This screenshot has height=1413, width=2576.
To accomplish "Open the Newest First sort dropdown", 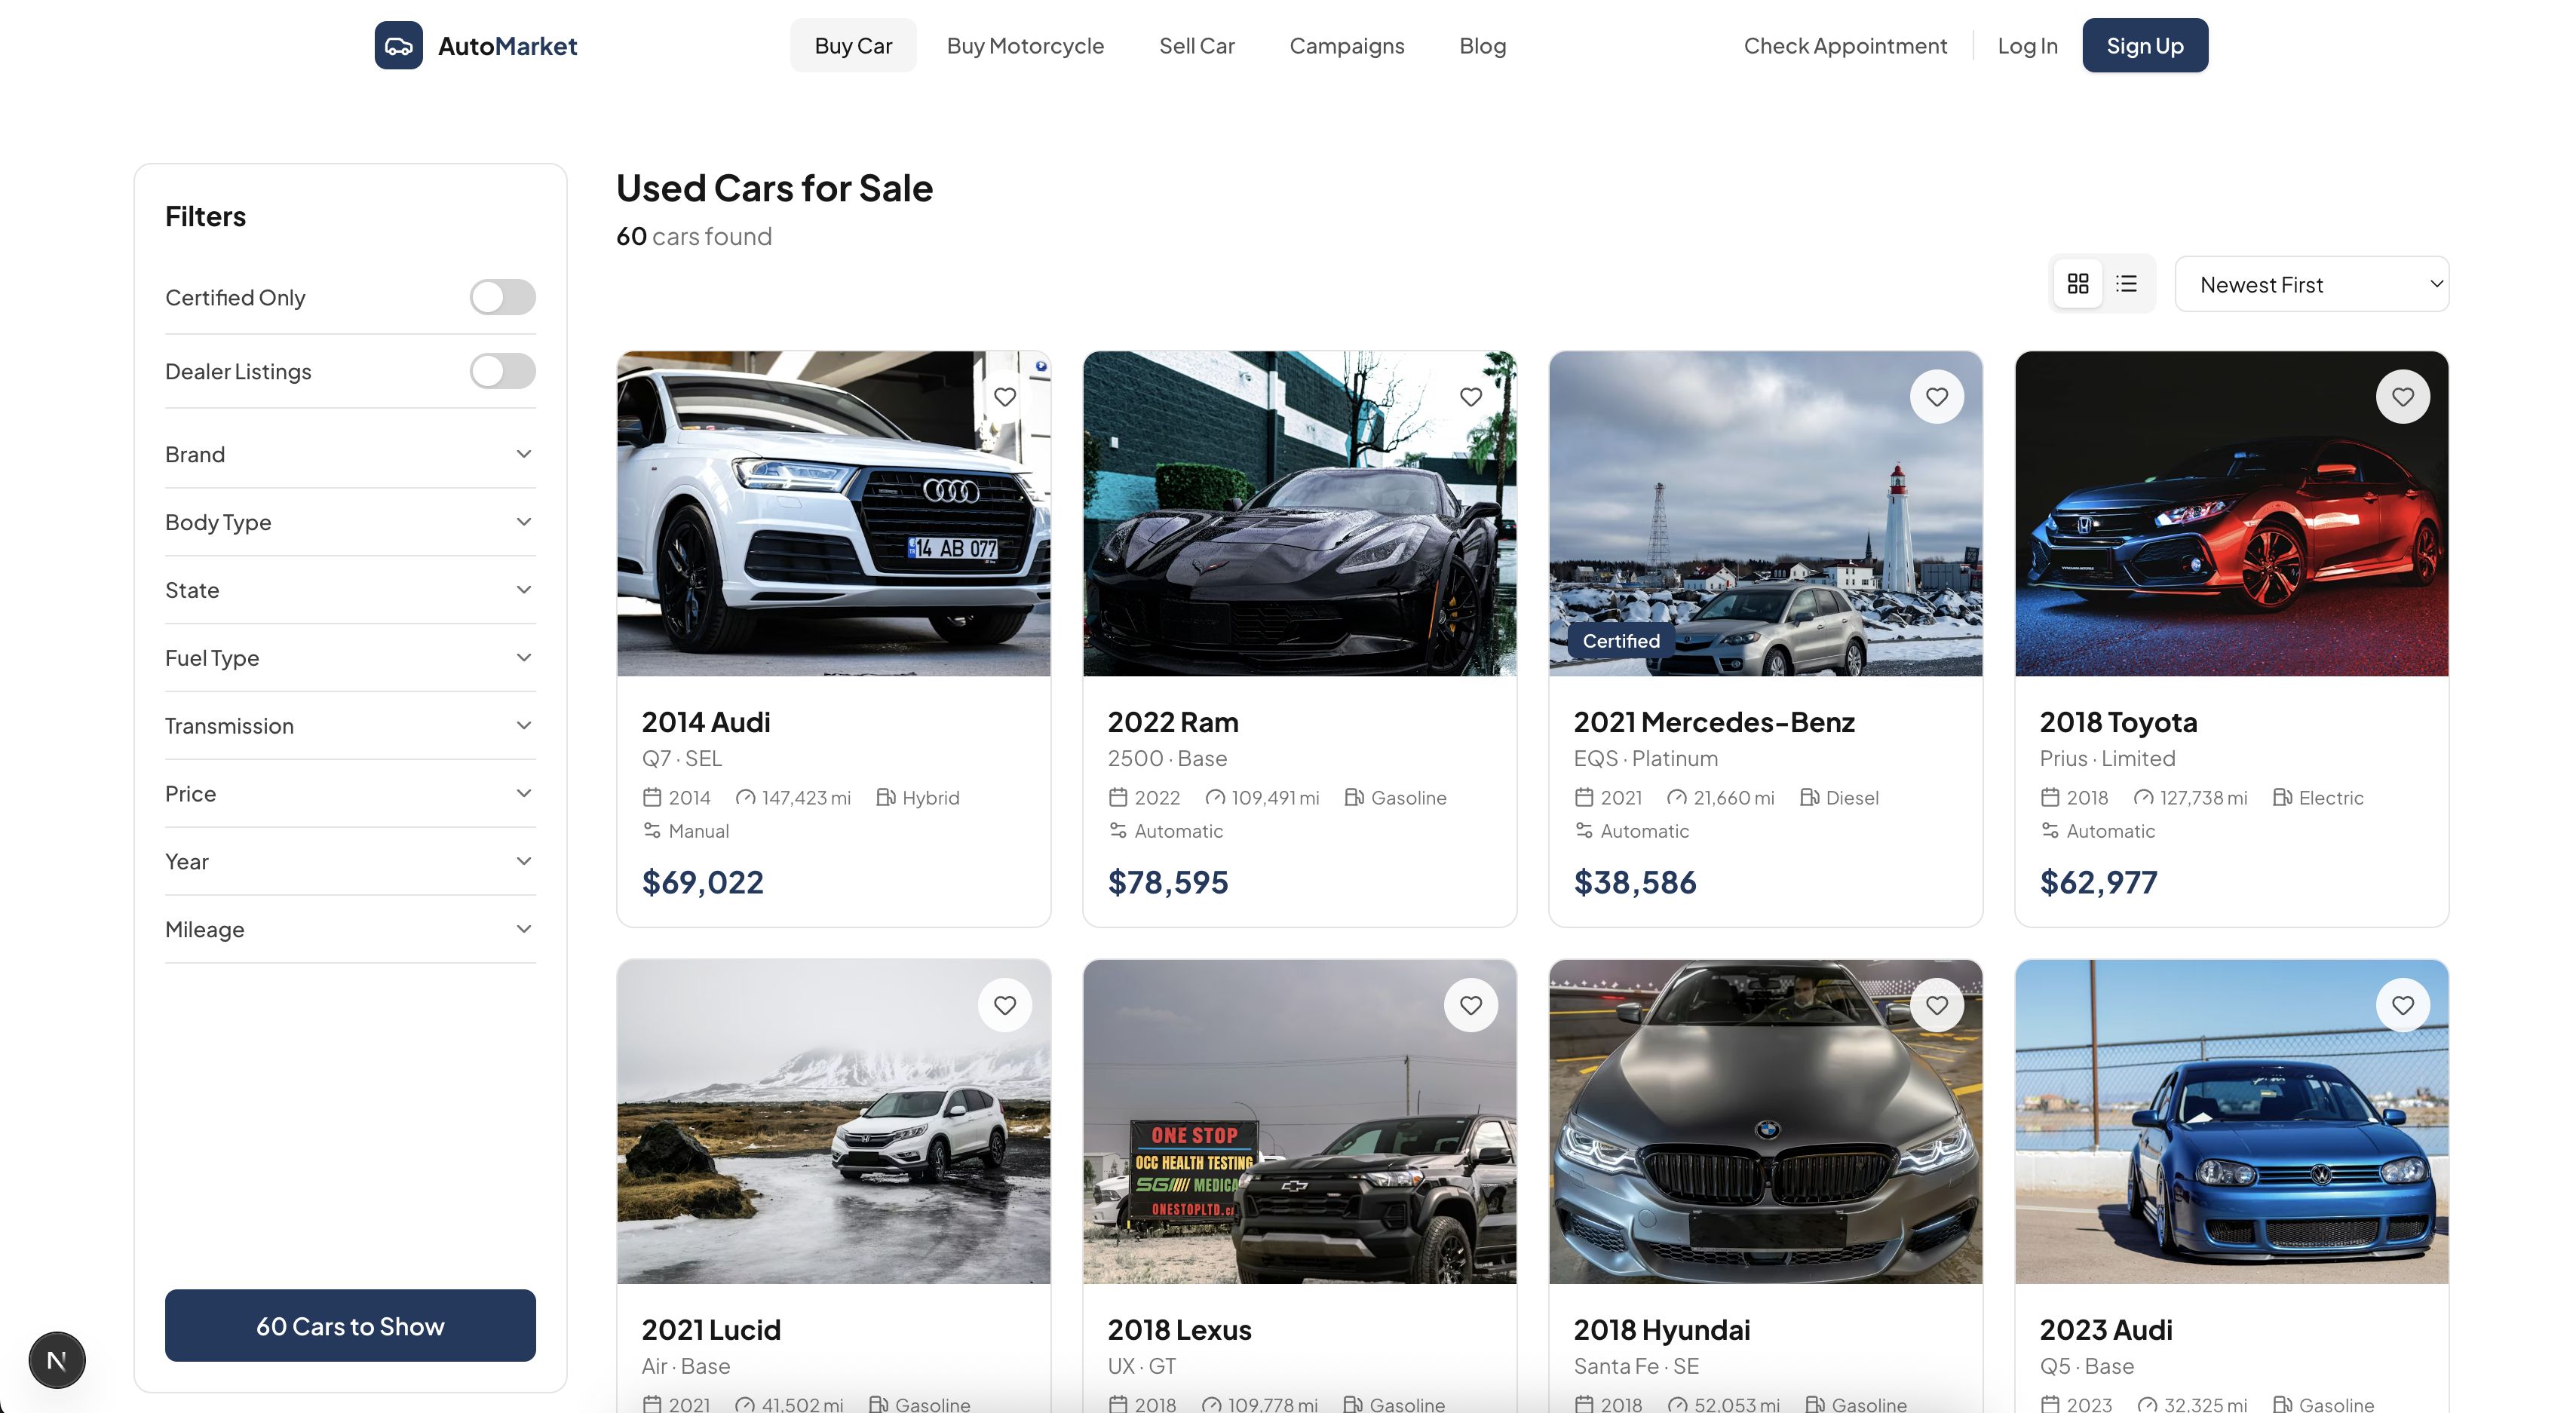I will [2311, 284].
